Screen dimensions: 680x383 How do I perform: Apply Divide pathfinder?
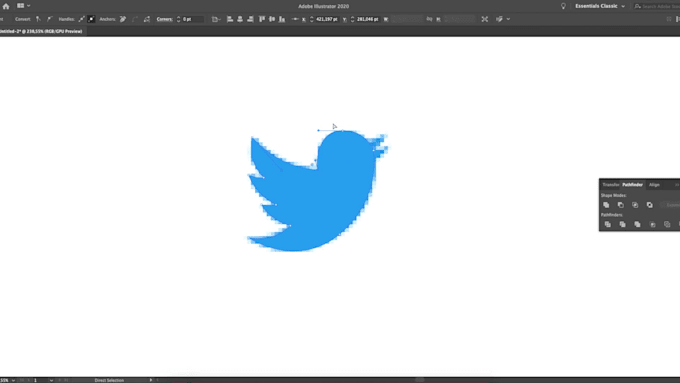(608, 224)
